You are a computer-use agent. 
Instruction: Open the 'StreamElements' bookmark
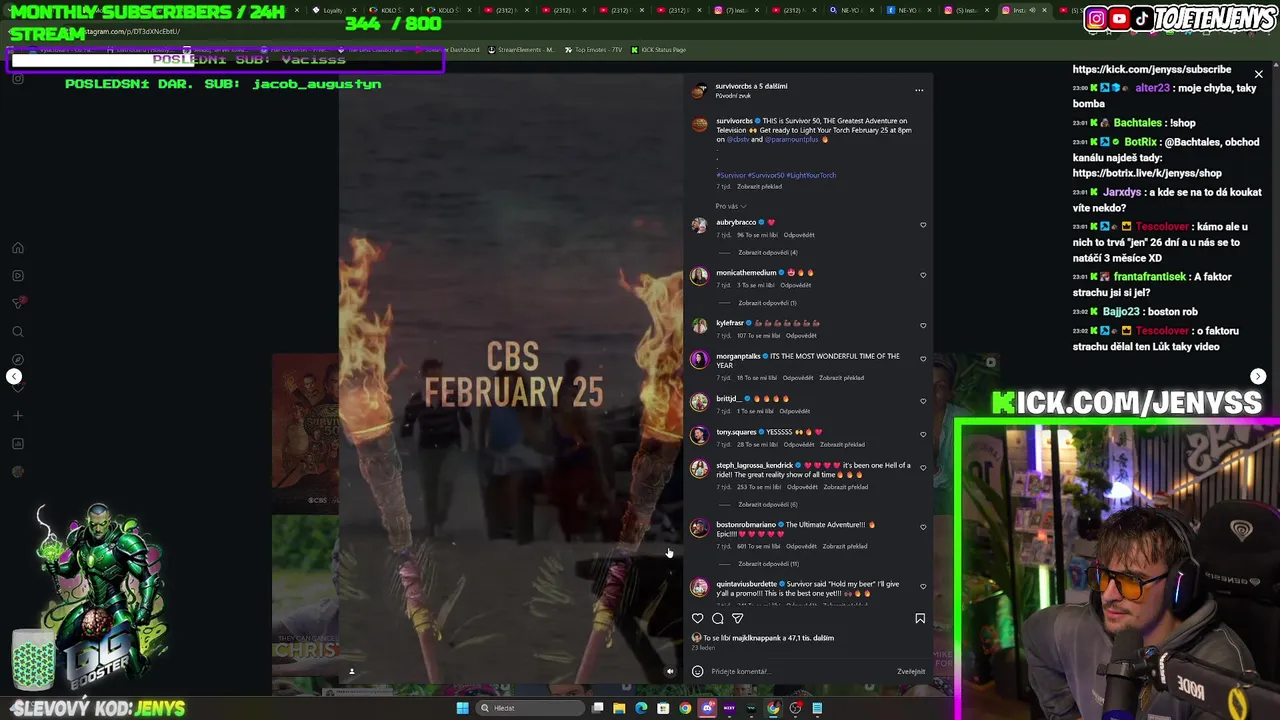point(520,50)
